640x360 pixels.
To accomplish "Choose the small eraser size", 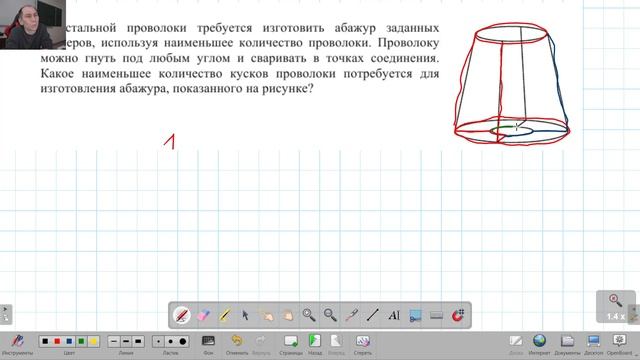I will (158, 341).
